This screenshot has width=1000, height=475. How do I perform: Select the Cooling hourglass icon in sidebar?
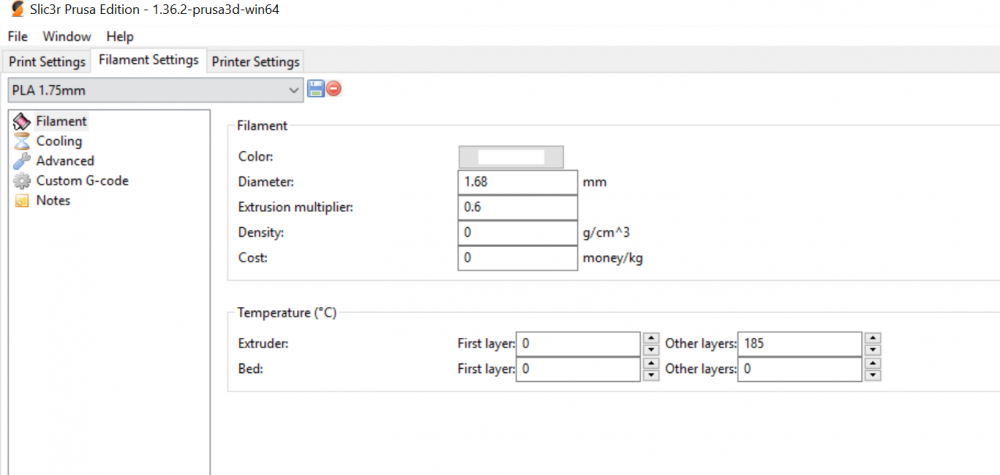[22, 141]
